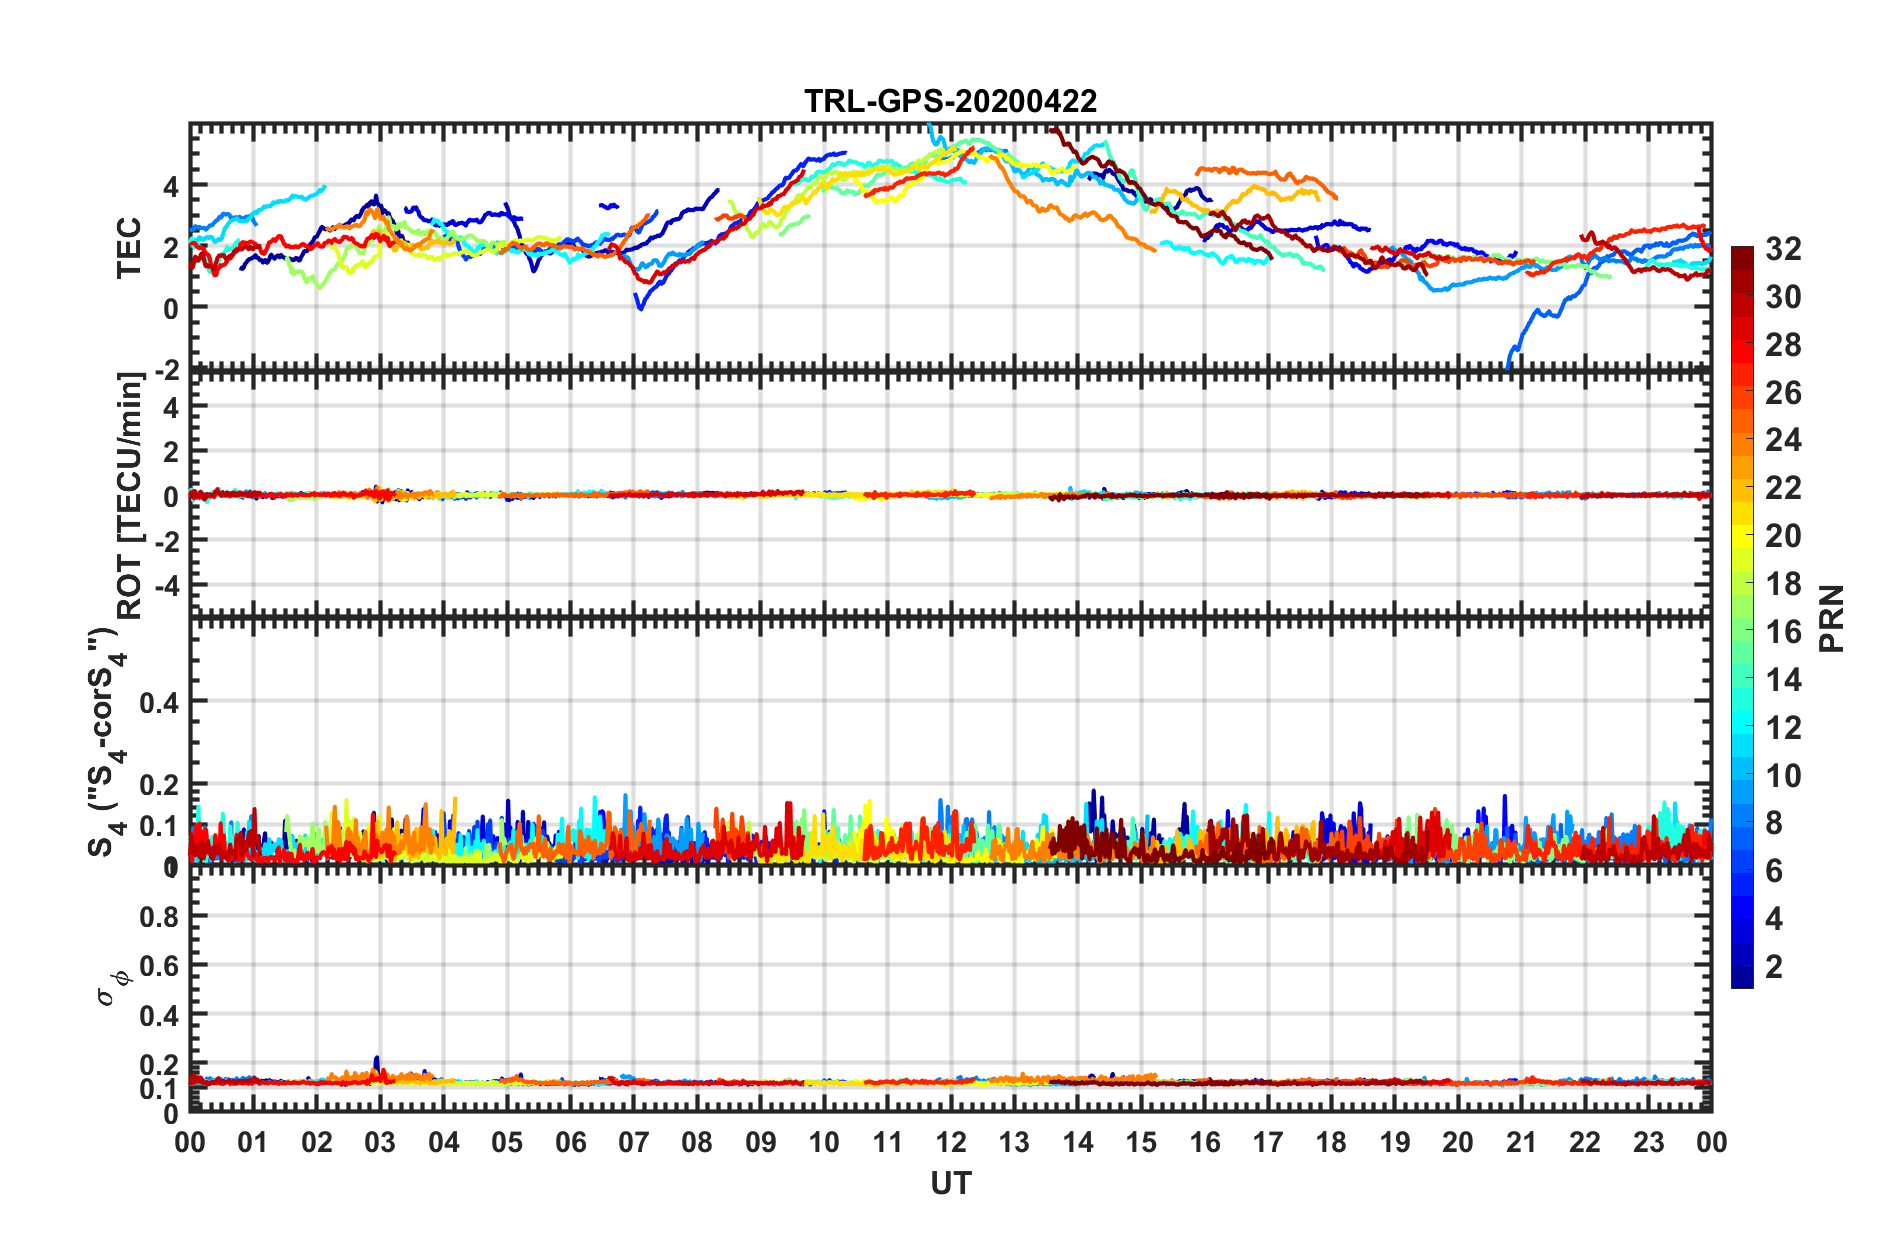Select the UT x-axis label
This screenshot has width=1902, height=1236.
951,1183
